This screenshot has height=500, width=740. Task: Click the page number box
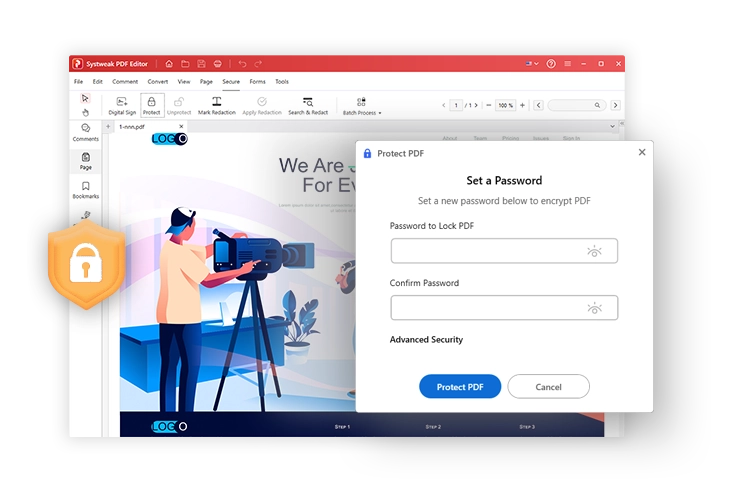click(456, 105)
